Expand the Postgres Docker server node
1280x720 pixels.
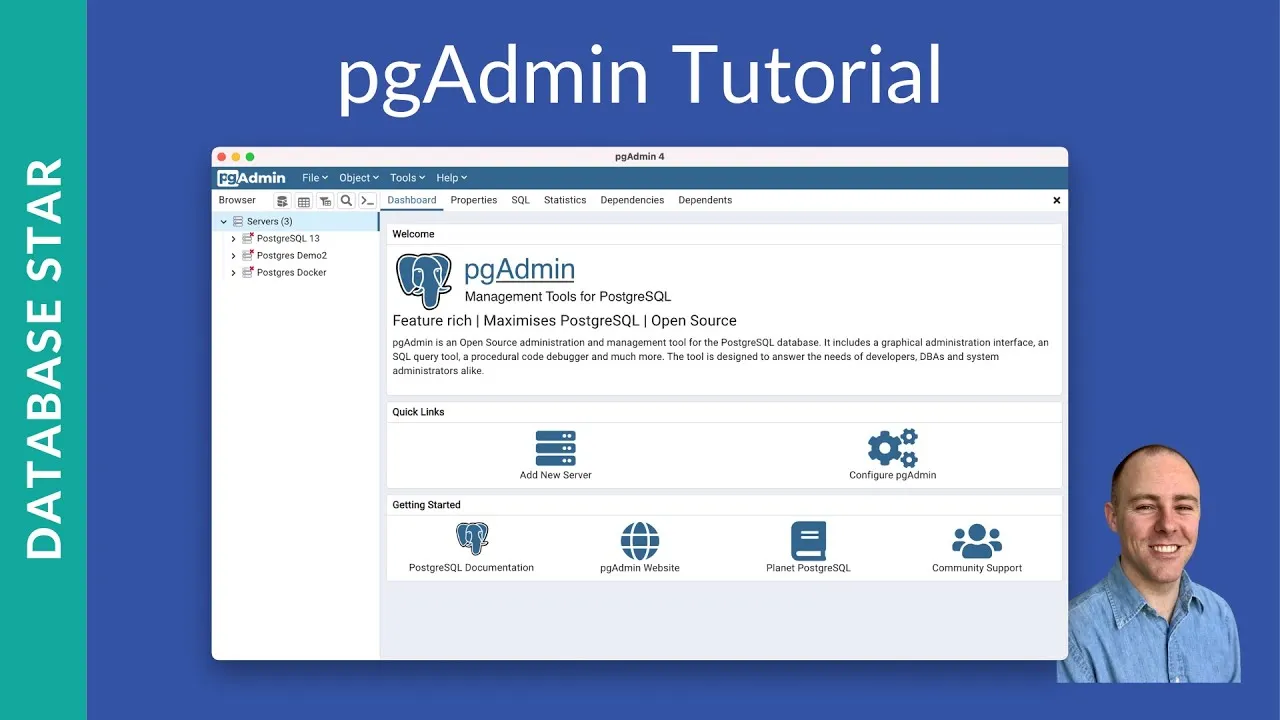click(x=233, y=273)
